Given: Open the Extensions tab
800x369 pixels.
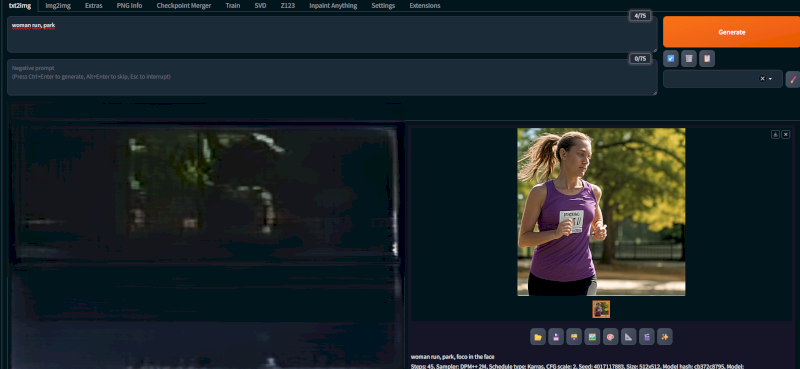Looking at the screenshot, I should 424,6.
